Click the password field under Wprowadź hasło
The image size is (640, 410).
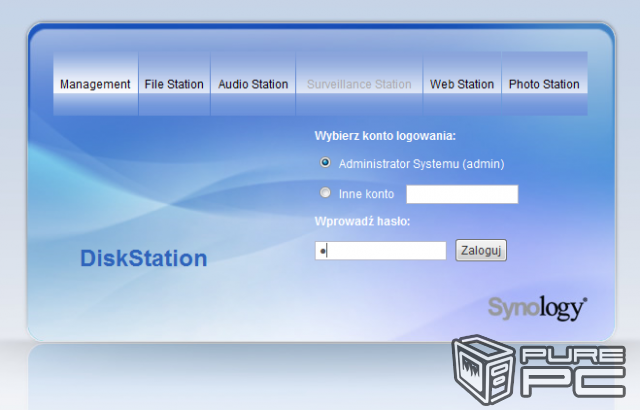[380, 250]
